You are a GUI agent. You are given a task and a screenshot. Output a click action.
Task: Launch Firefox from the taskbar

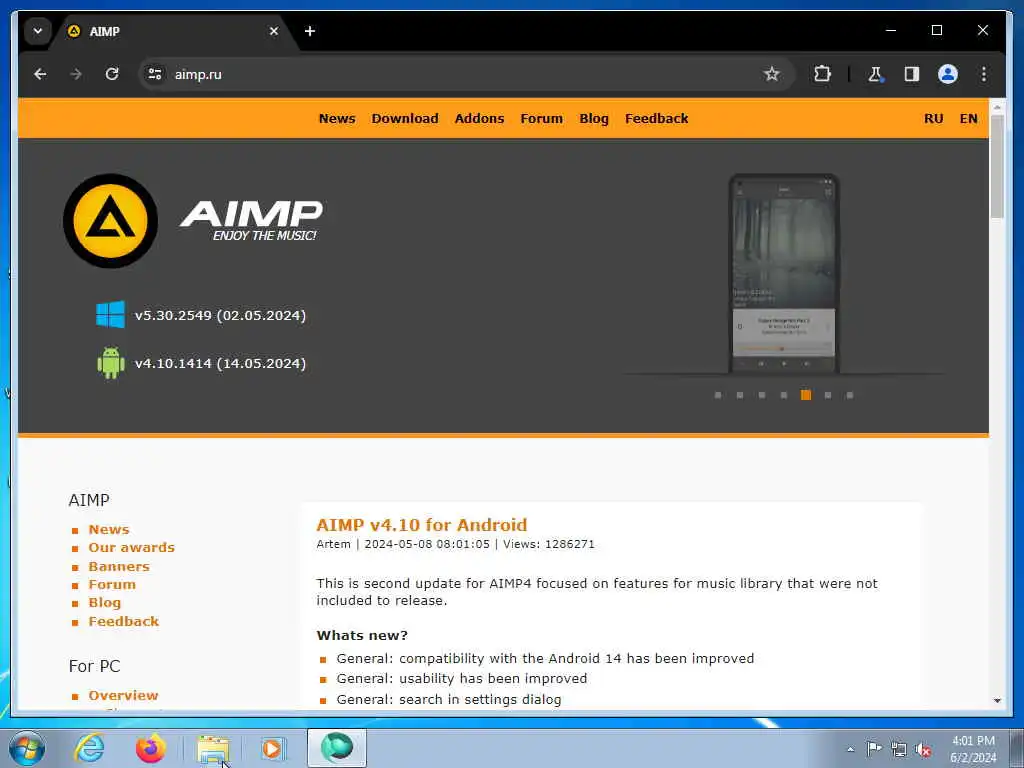click(x=151, y=748)
